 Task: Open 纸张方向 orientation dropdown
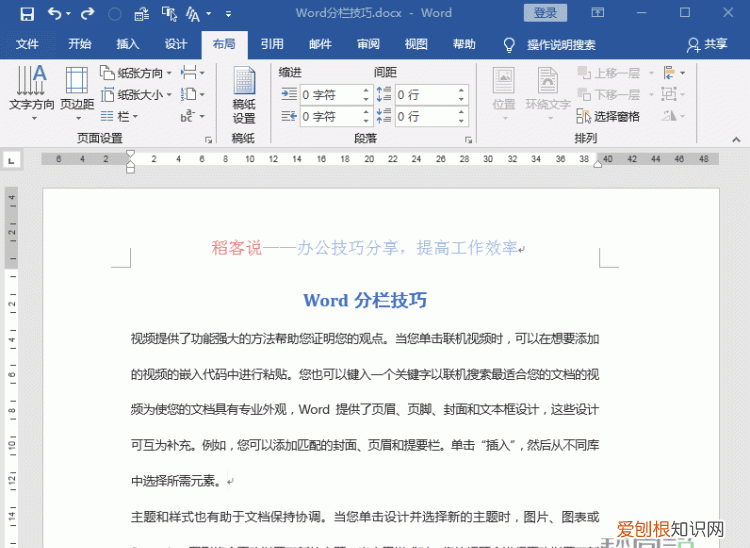[x=136, y=73]
